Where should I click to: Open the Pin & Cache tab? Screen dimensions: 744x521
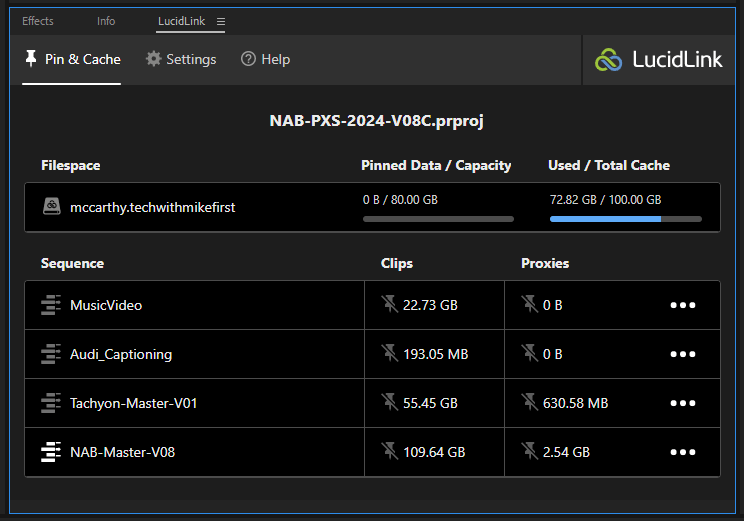[x=72, y=59]
